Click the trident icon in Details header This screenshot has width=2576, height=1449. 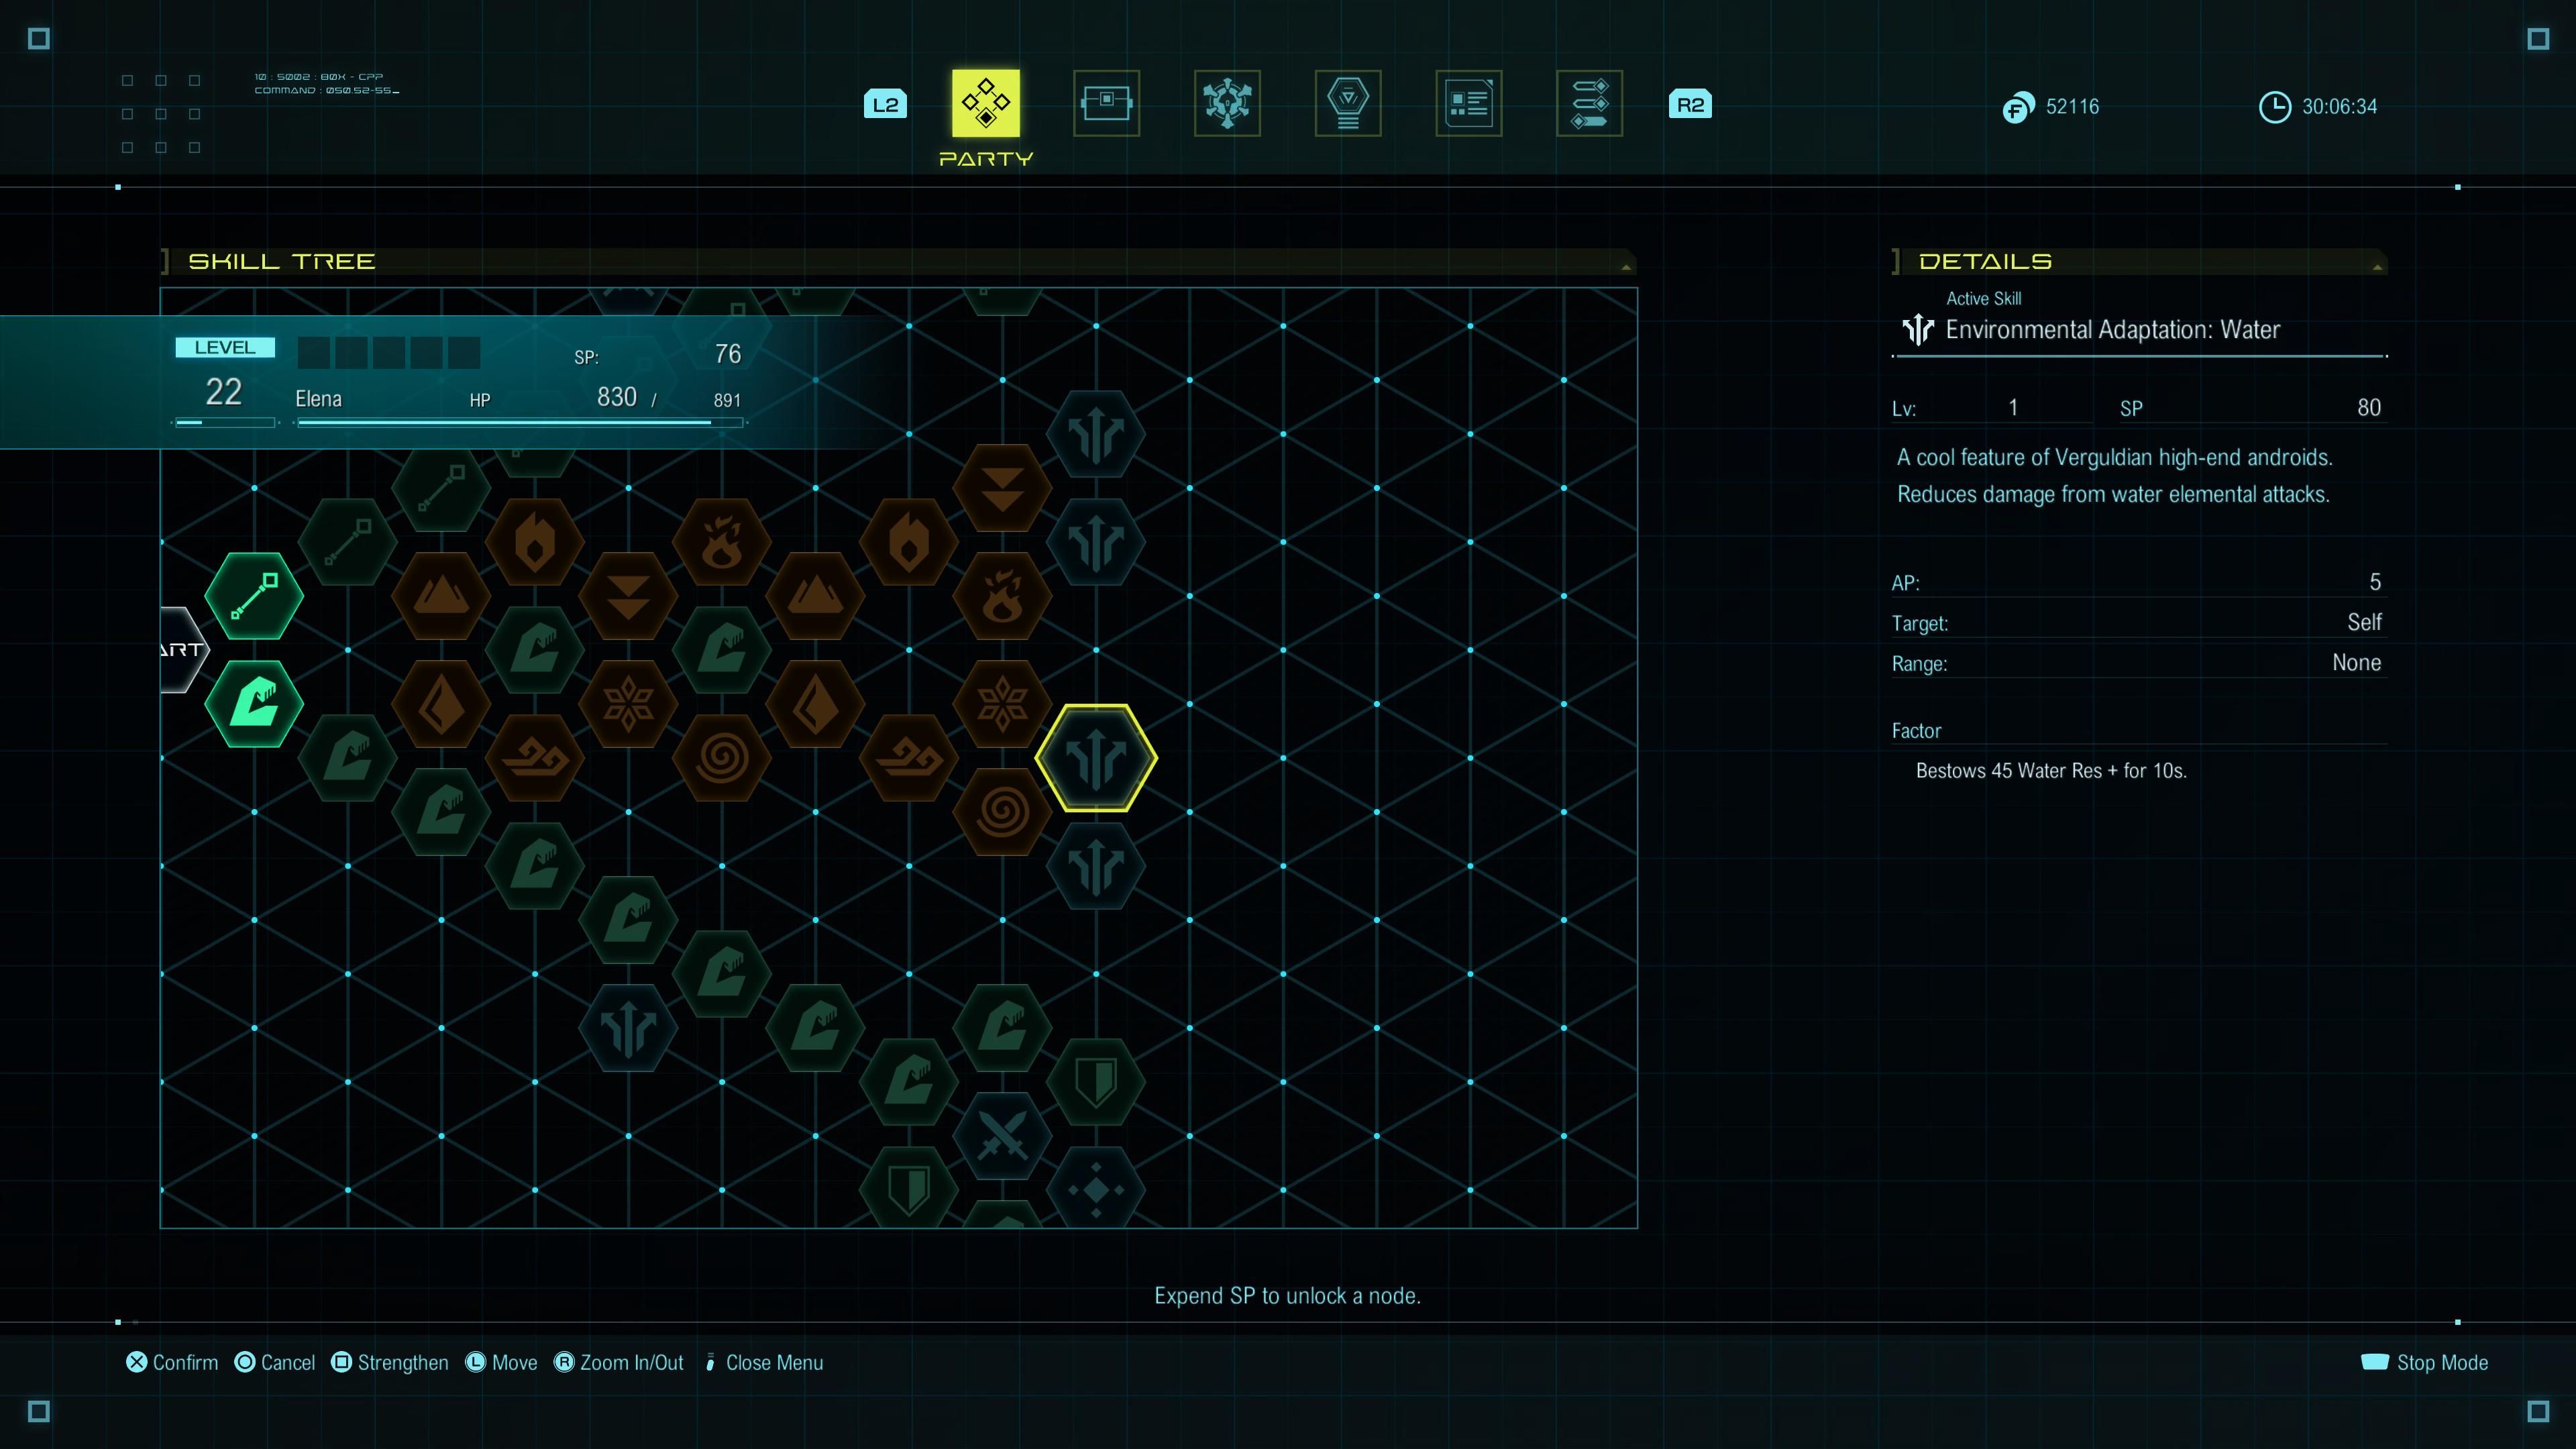pyautogui.click(x=1918, y=329)
